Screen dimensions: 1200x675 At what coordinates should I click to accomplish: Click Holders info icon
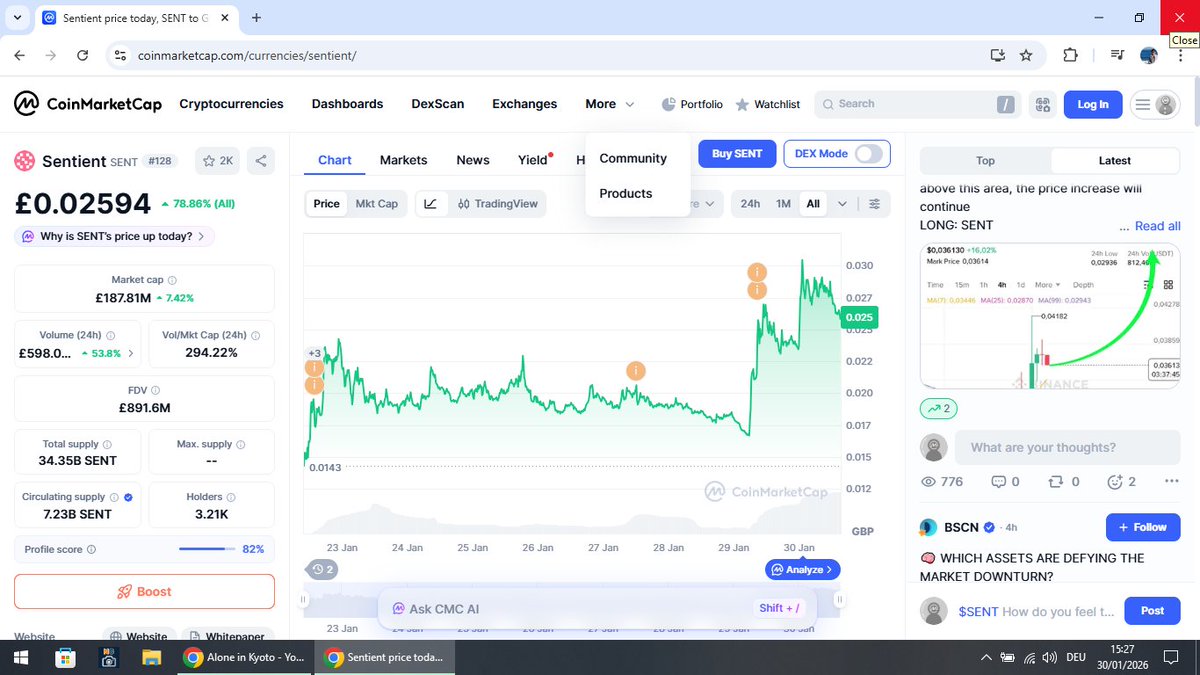(x=231, y=497)
